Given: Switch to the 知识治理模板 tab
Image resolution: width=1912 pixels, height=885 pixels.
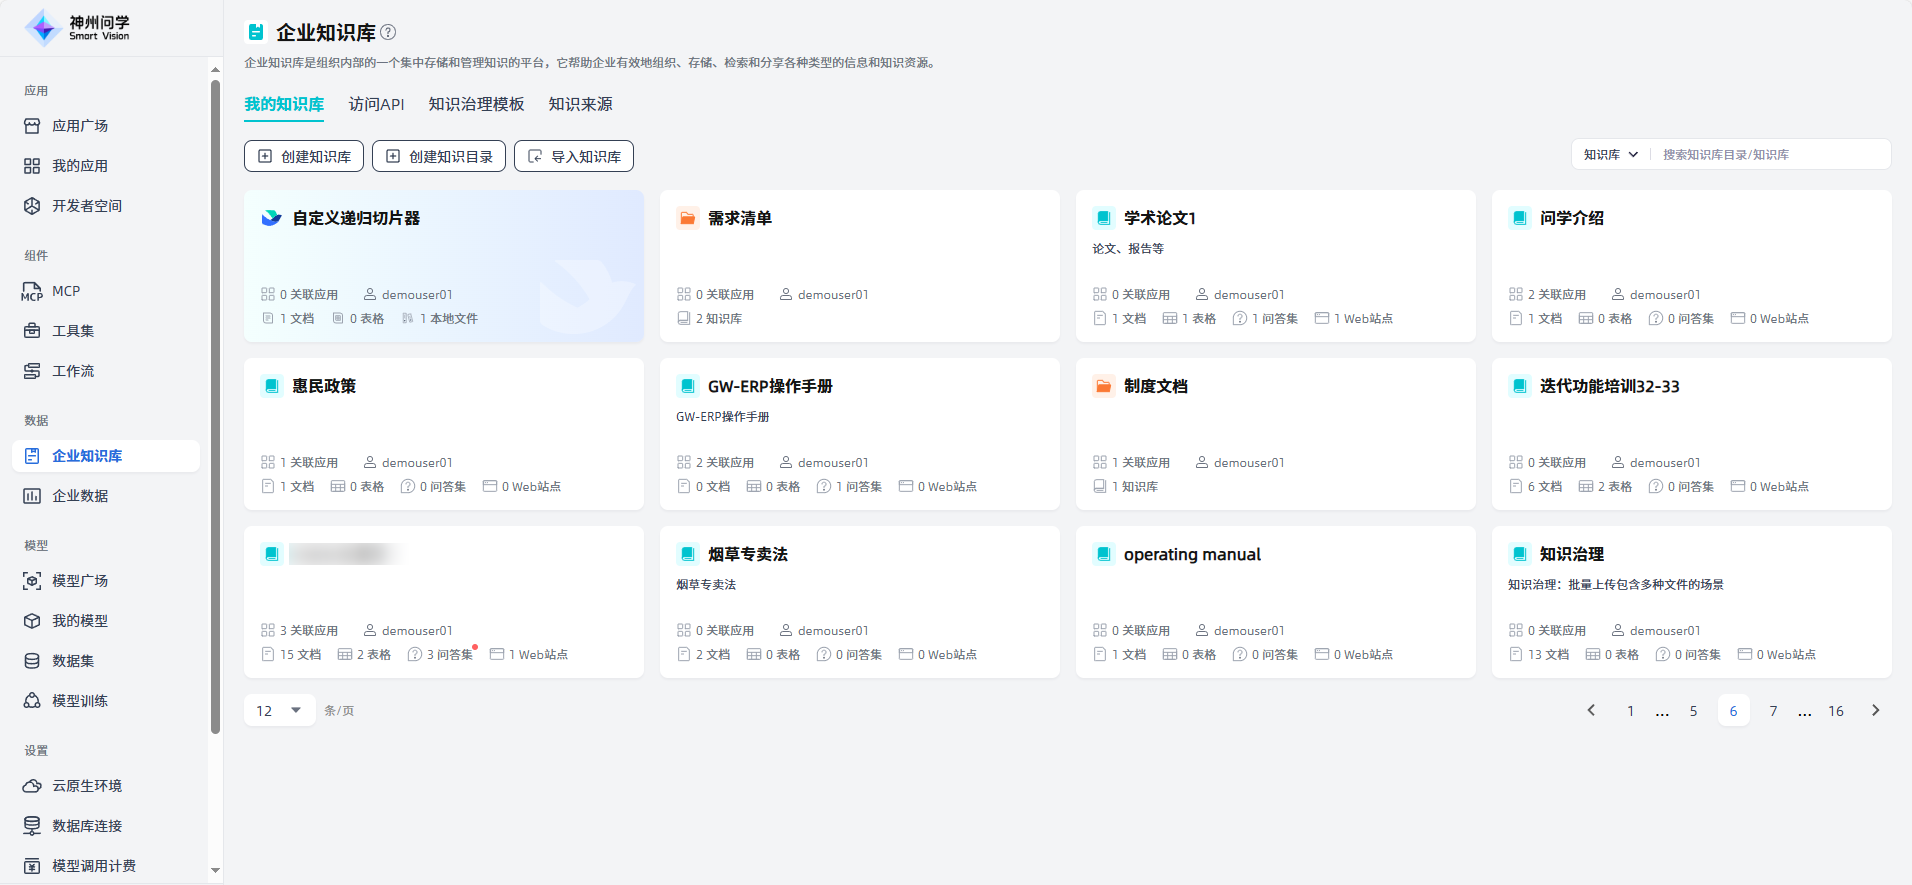Looking at the screenshot, I should (x=476, y=104).
